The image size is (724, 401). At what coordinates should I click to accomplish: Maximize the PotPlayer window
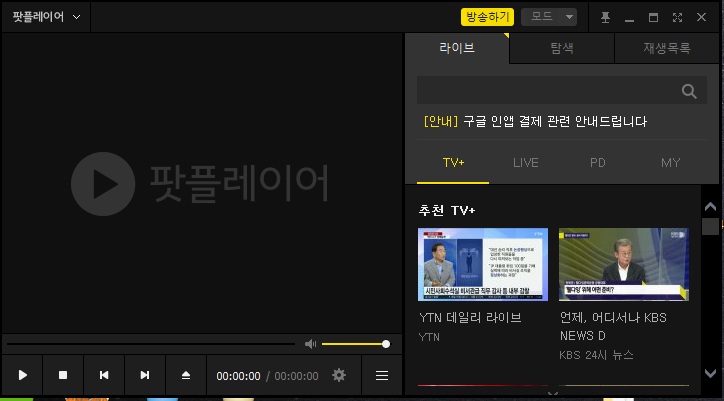pyautogui.click(x=653, y=18)
